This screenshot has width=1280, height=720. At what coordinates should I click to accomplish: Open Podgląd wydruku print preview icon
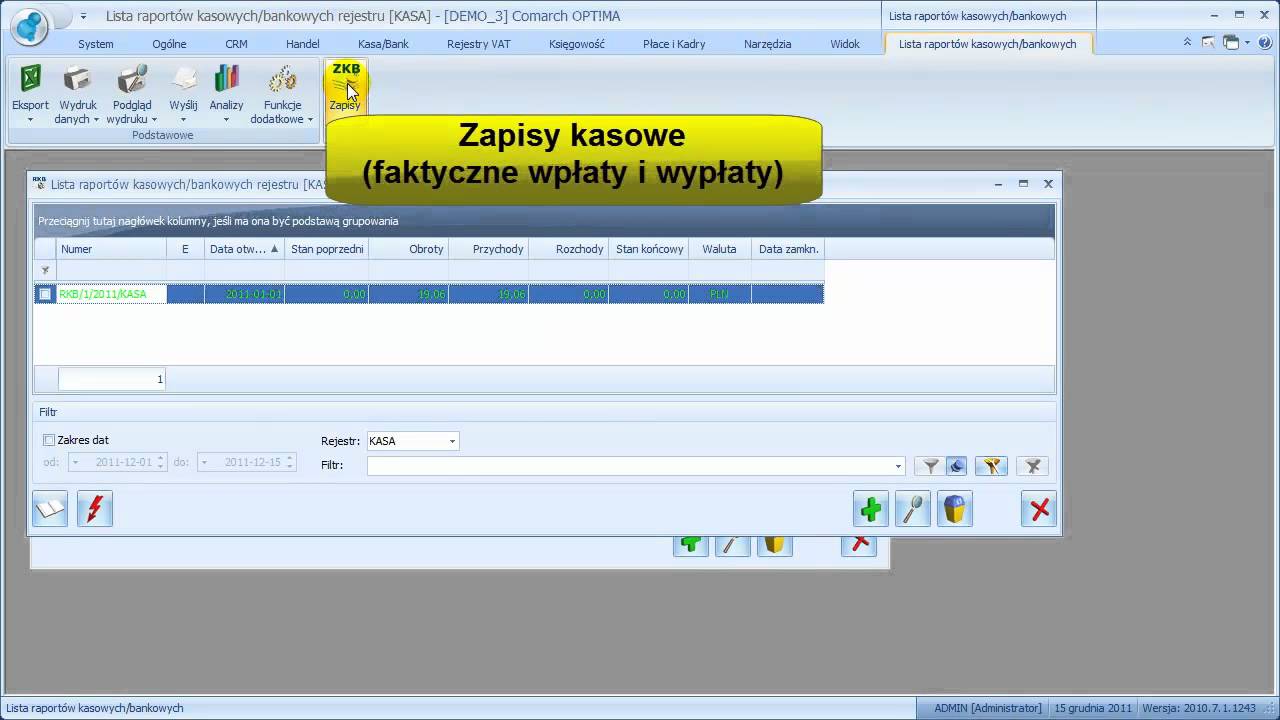132,79
